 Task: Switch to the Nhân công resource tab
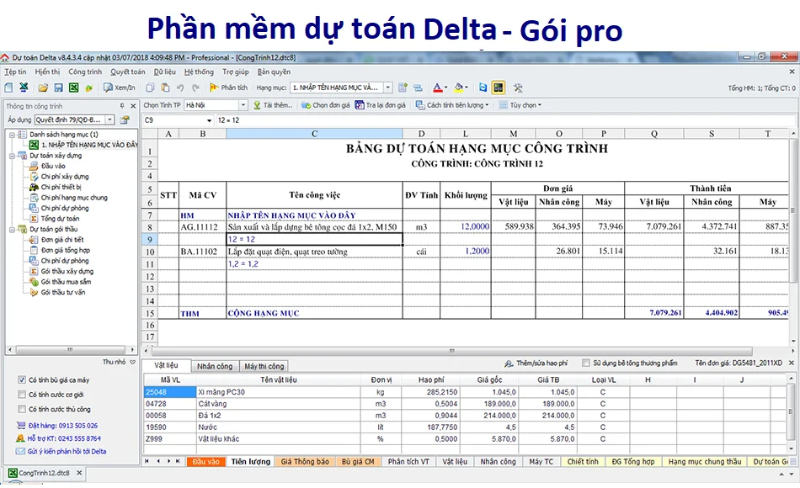(215, 366)
